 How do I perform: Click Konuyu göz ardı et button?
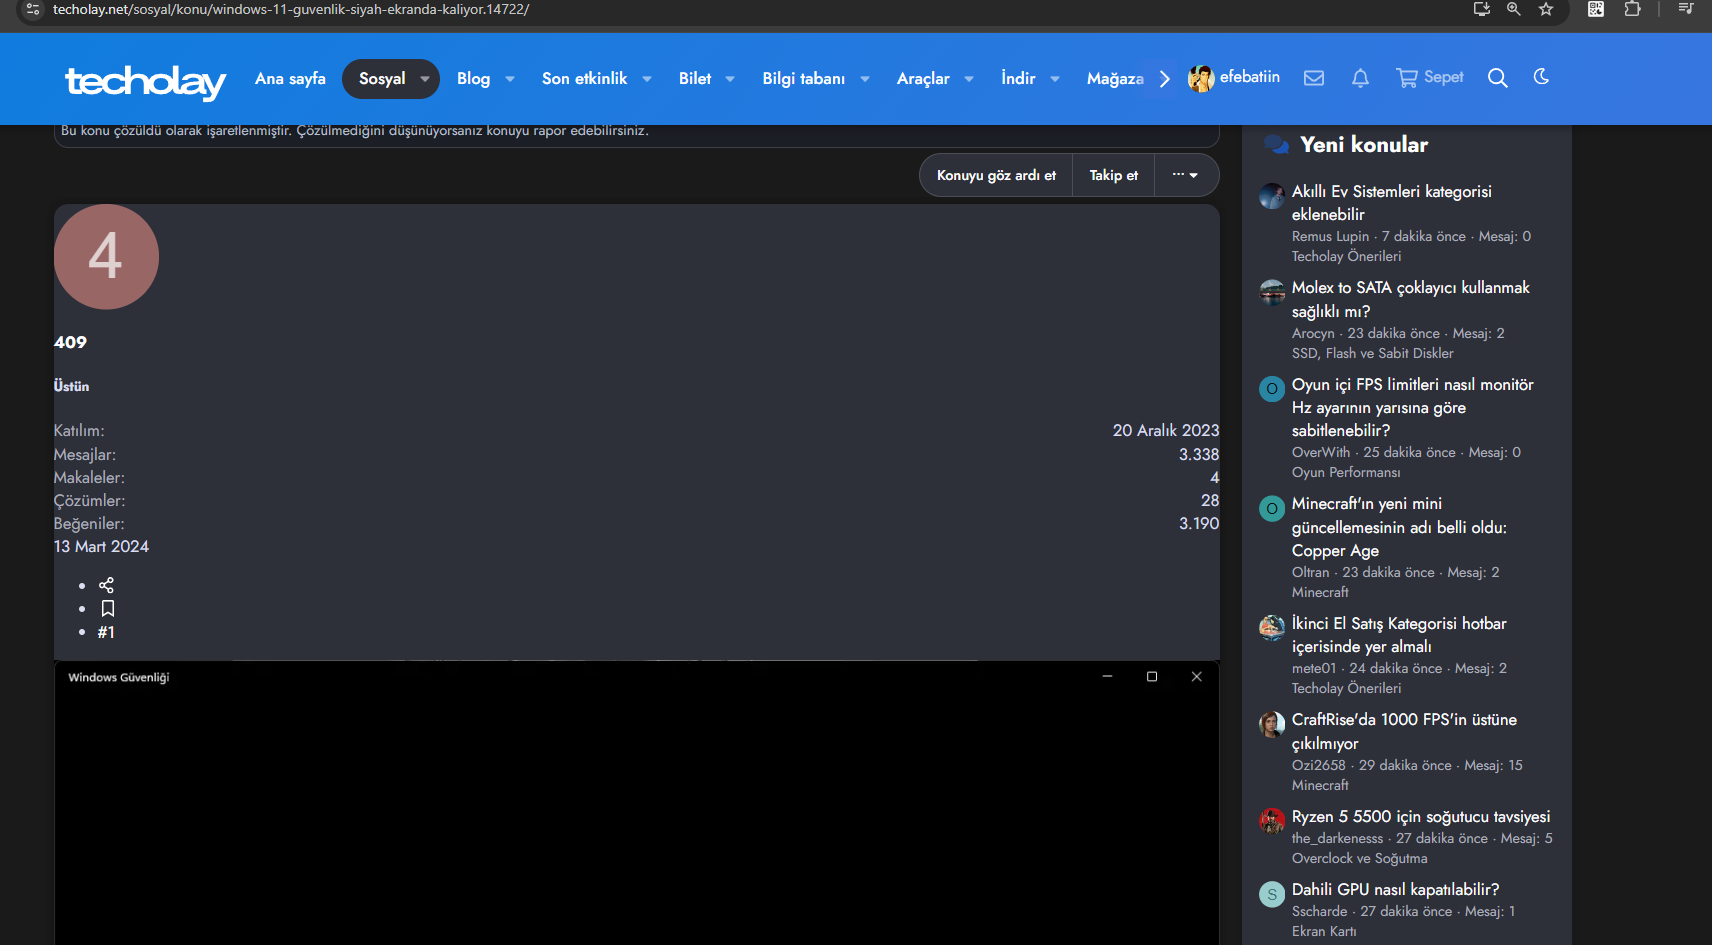[996, 175]
